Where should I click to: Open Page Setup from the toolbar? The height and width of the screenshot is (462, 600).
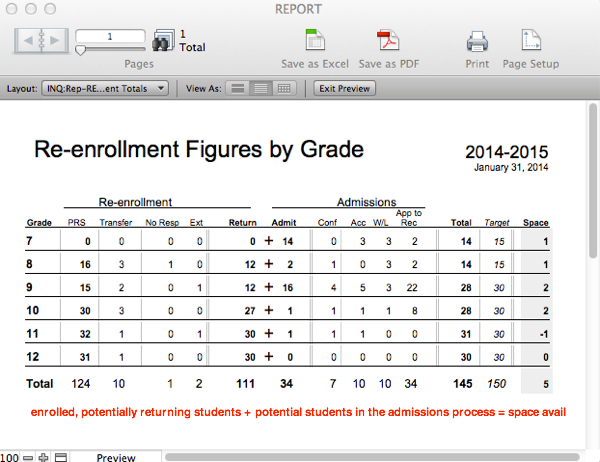click(530, 41)
